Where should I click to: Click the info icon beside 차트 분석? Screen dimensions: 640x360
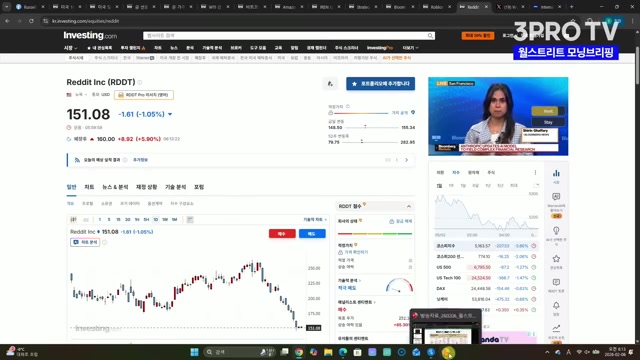point(104,242)
